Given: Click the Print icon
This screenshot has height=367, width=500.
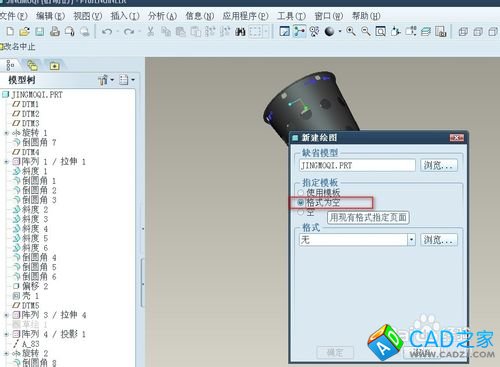Looking at the screenshot, I should point(55,32).
